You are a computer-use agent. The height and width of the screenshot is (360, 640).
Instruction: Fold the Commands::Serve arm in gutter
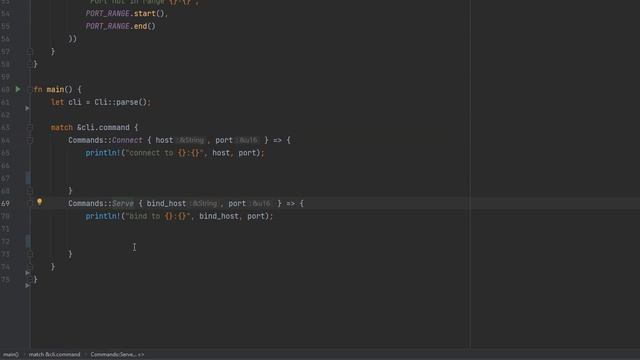30,203
